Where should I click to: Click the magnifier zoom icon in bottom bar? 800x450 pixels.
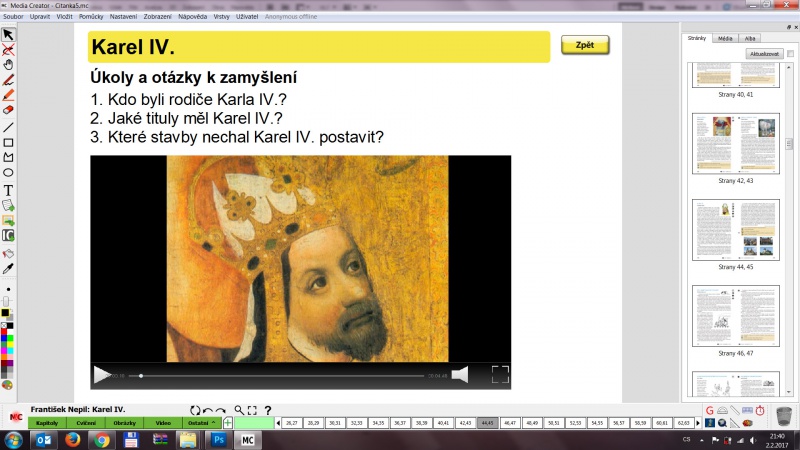tap(238, 410)
